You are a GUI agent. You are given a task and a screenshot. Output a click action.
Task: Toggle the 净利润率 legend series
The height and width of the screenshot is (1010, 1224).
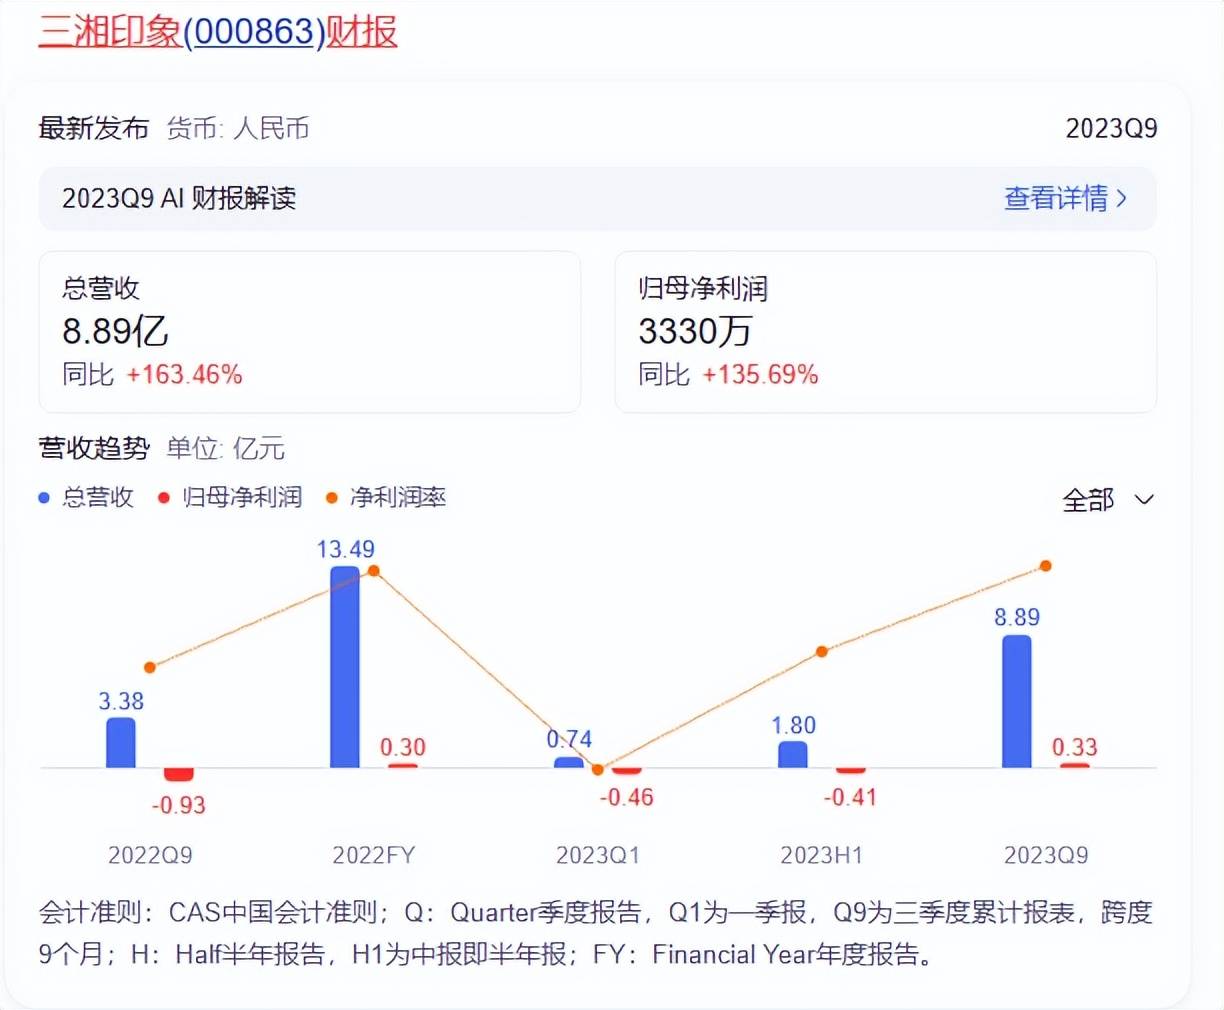point(386,497)
